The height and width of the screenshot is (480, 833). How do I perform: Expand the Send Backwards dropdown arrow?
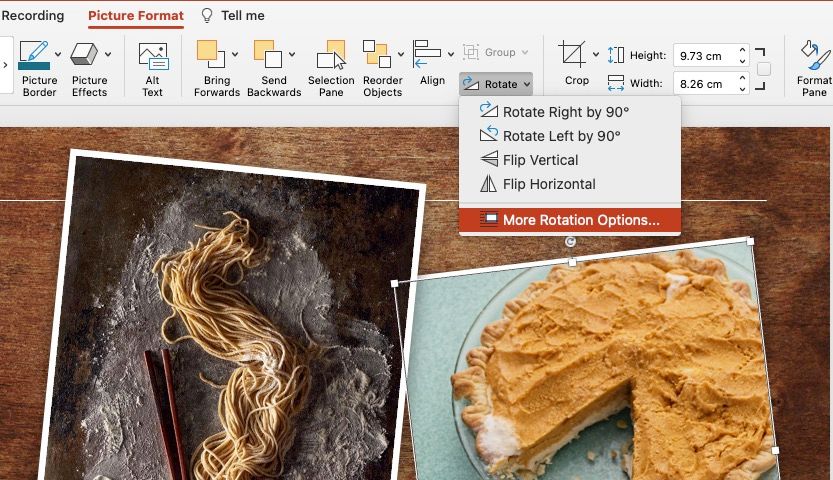[x=292, y=54]
